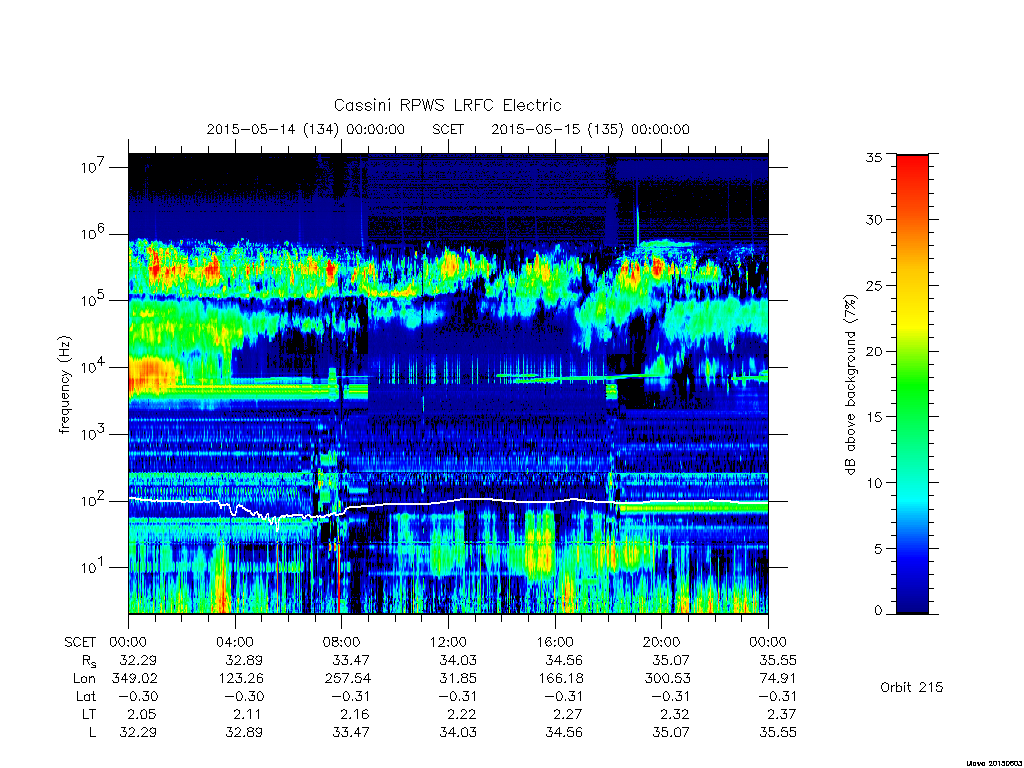Click the Lon row label
This screenshot has width=1024, height=768.
84,679
